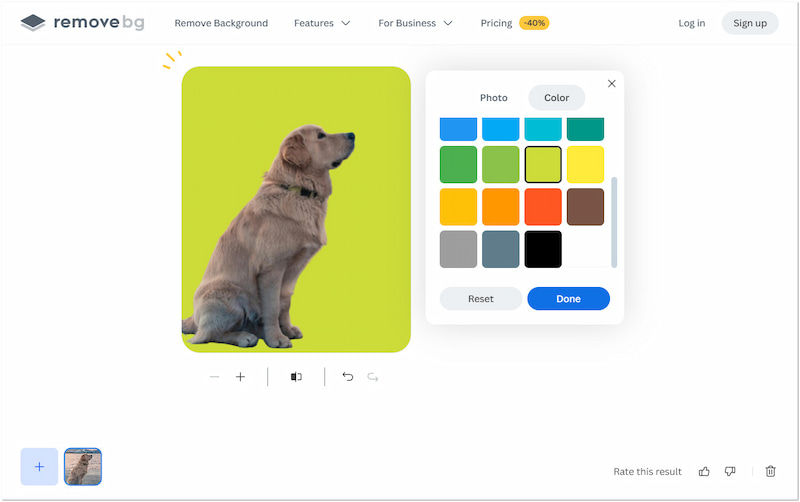Click the Reset button
Image resolution: width=800 pixels, height=502 pixels.
pos(481,299)
